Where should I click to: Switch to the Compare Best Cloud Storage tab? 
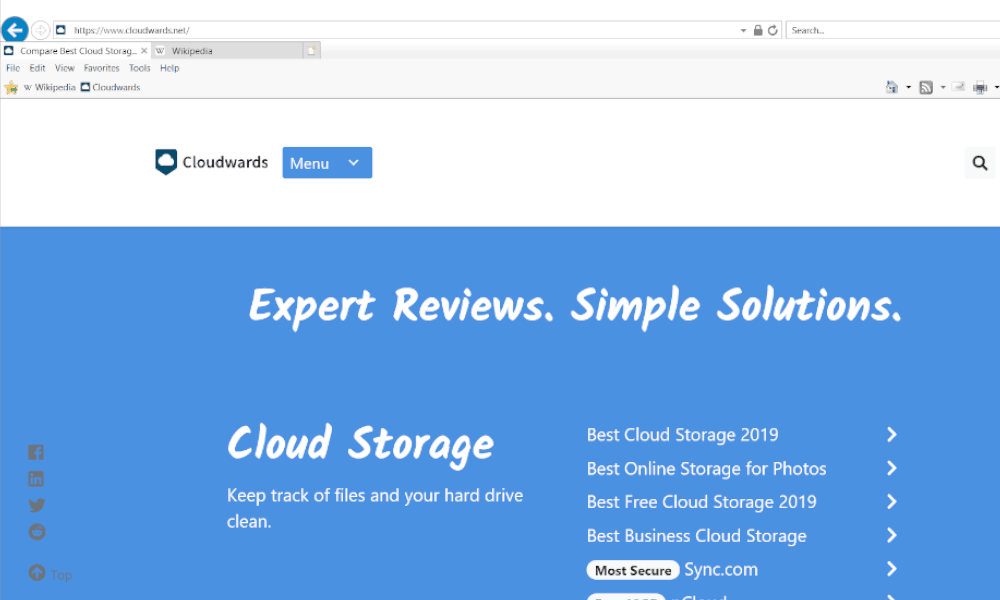click(x=78, y=51)
